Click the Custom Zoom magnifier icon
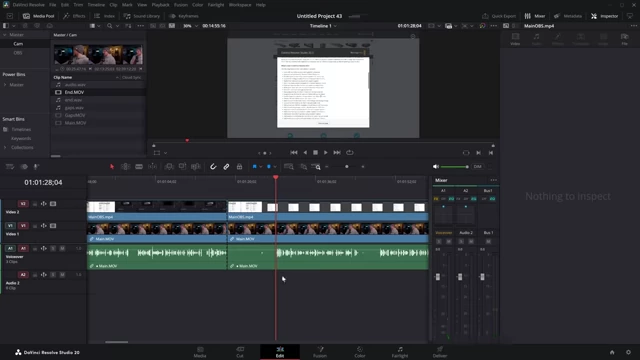The height and width of the screenshot is (360, 640). coord(316,167)
